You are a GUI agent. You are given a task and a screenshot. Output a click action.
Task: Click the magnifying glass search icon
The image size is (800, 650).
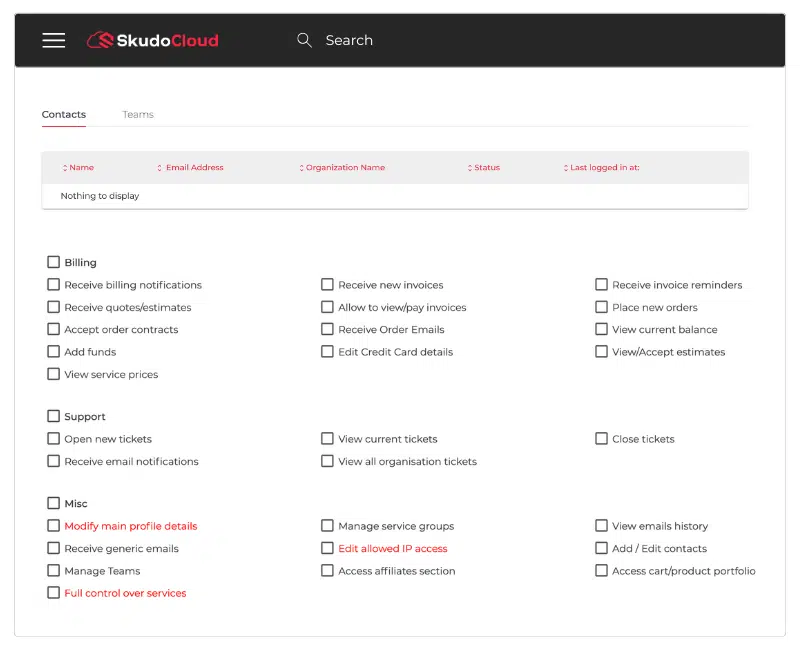coord(304,40)
